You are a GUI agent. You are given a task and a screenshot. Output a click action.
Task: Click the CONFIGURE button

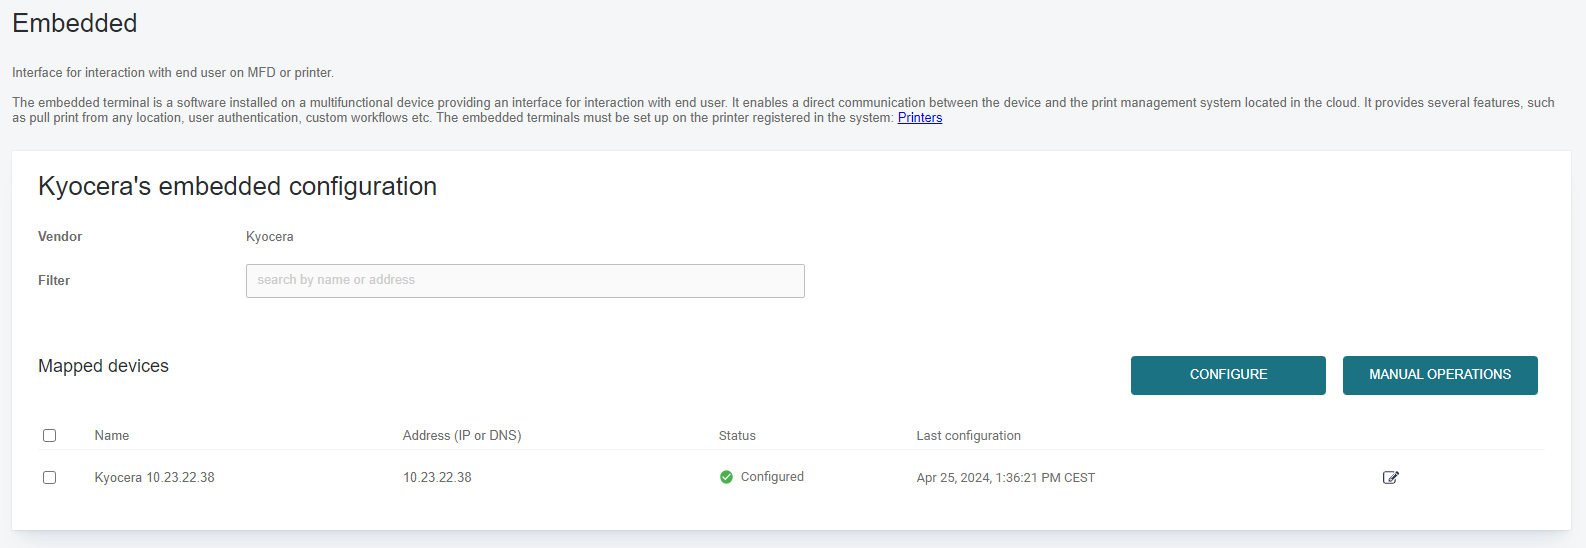pos(1228,375)
